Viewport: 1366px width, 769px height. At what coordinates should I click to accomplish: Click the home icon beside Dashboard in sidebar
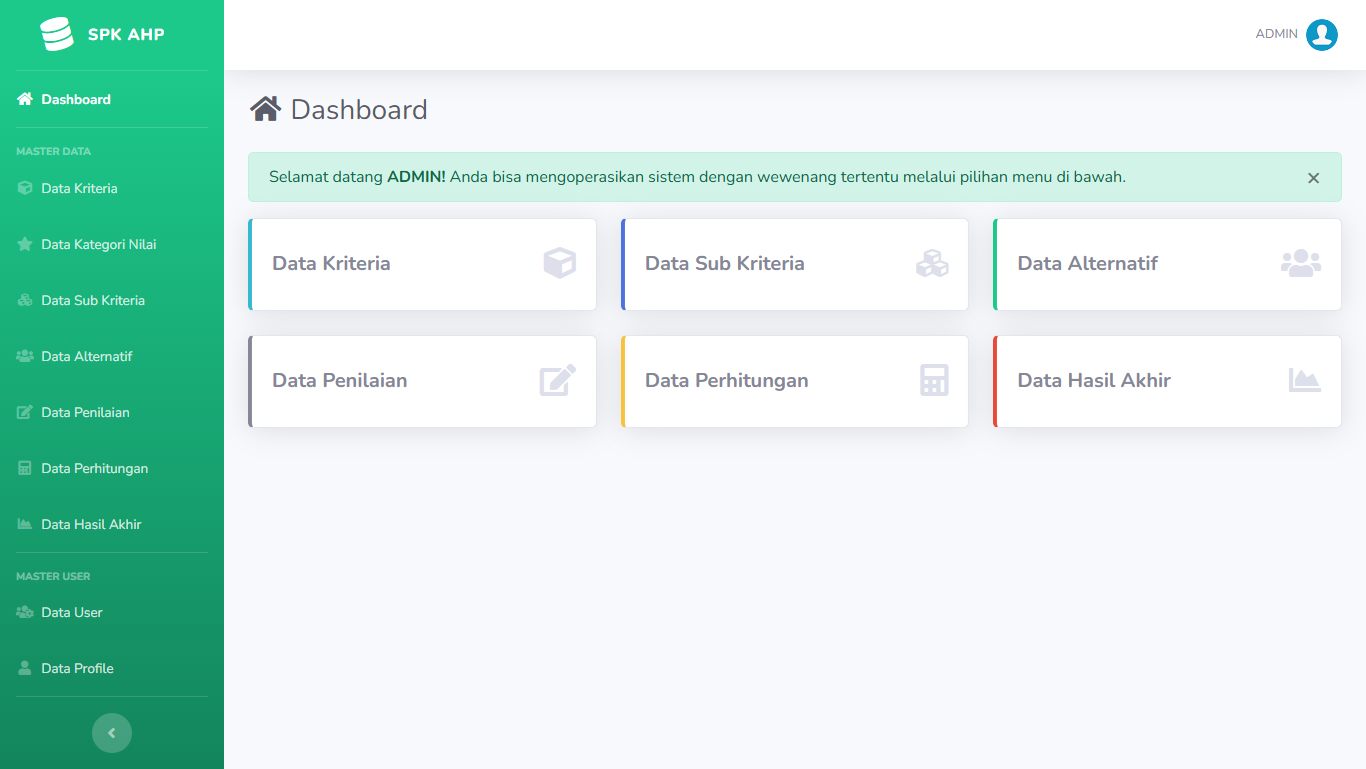coord(25,99)
